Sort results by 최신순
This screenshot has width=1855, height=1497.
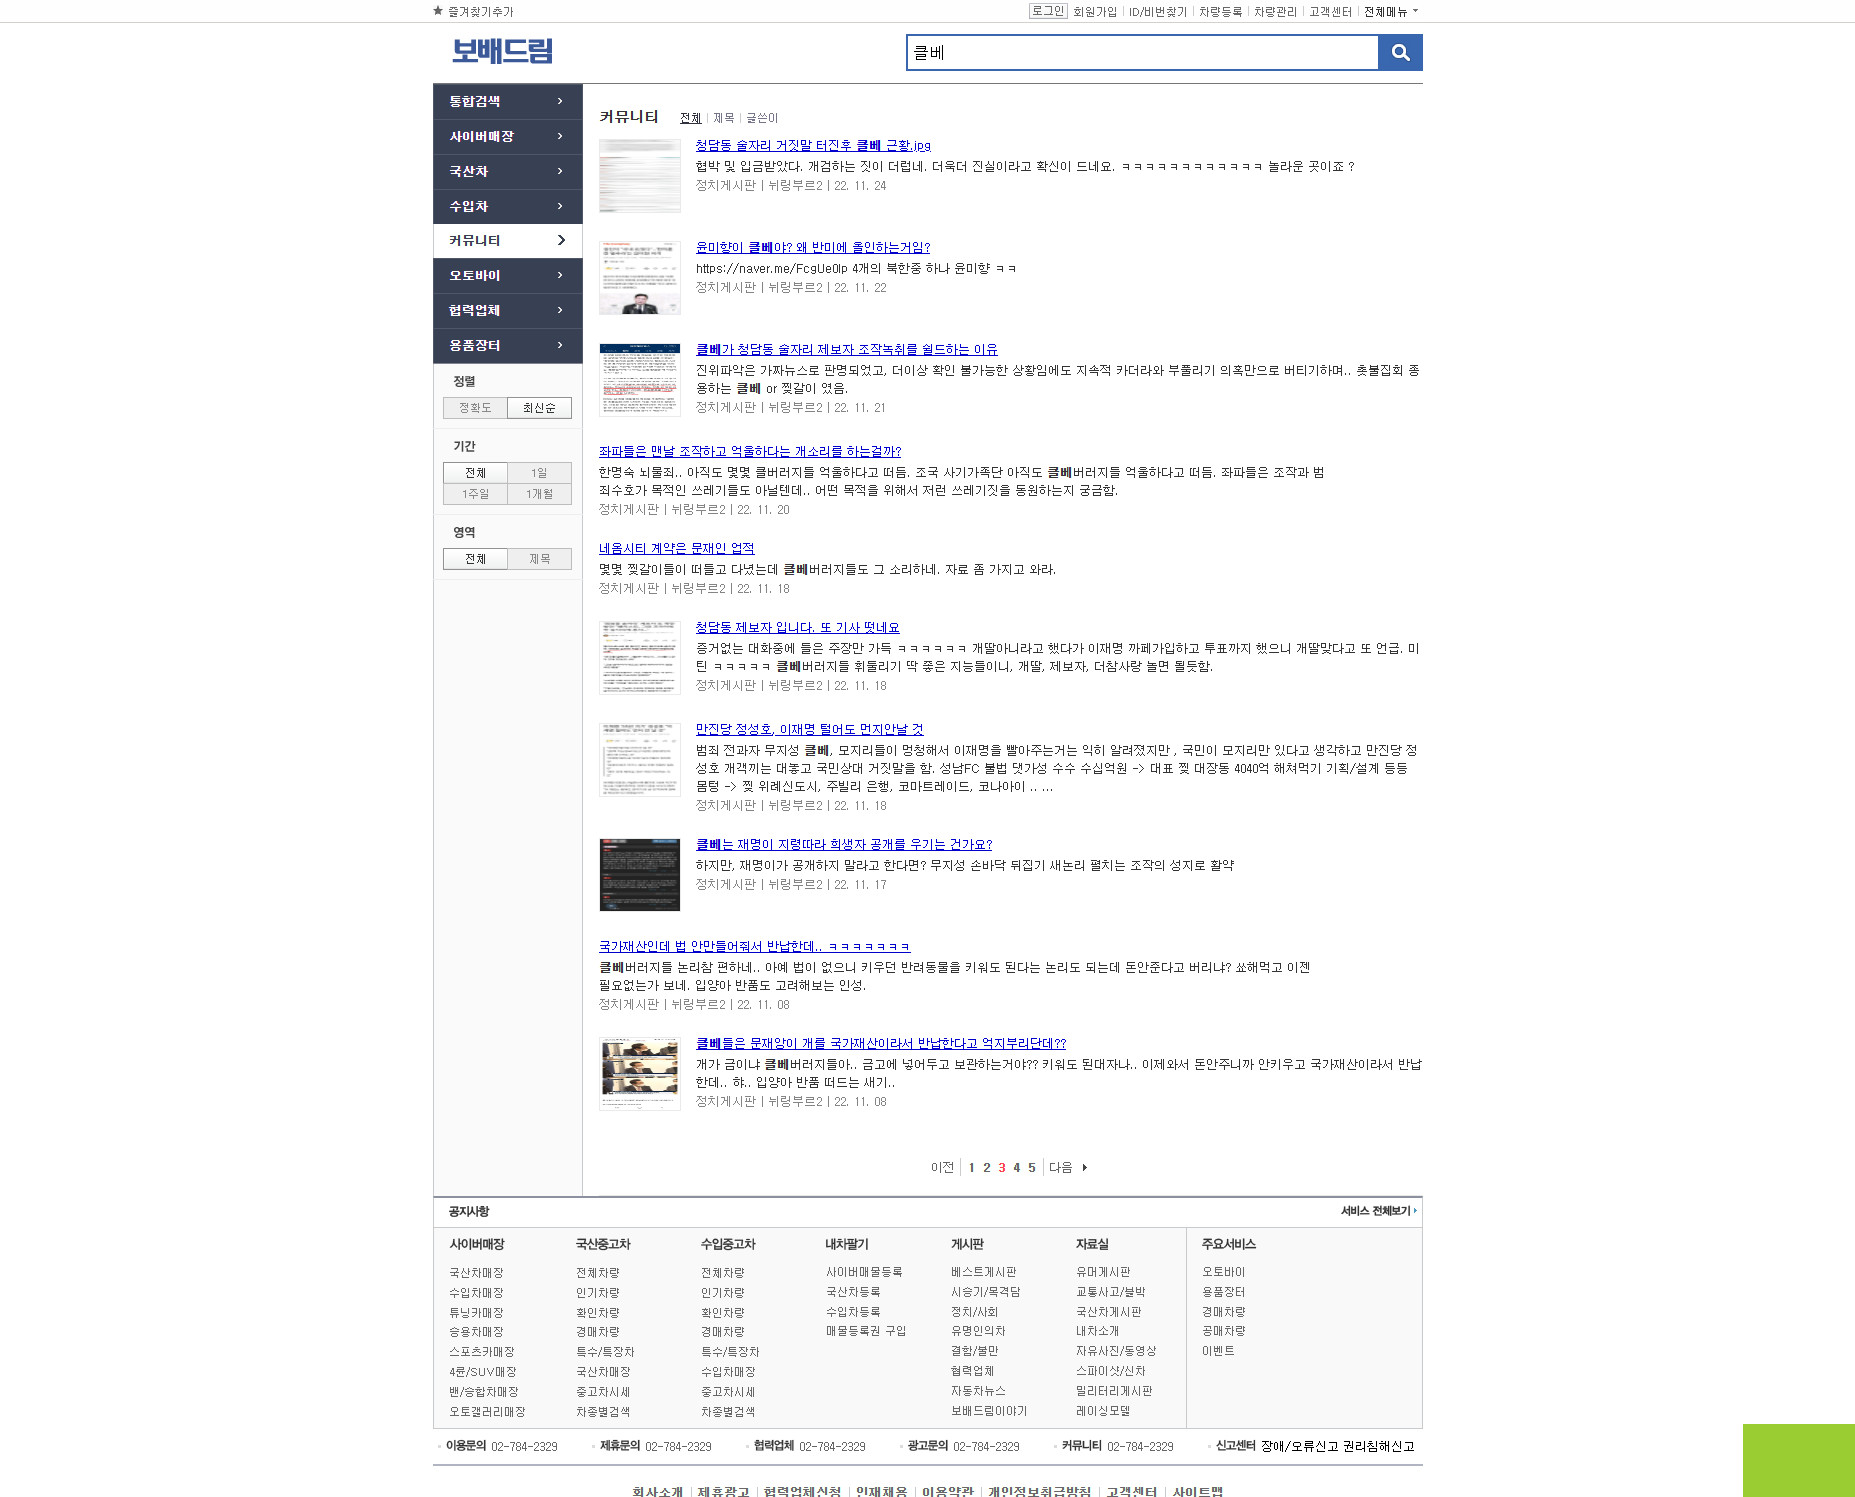539,408
